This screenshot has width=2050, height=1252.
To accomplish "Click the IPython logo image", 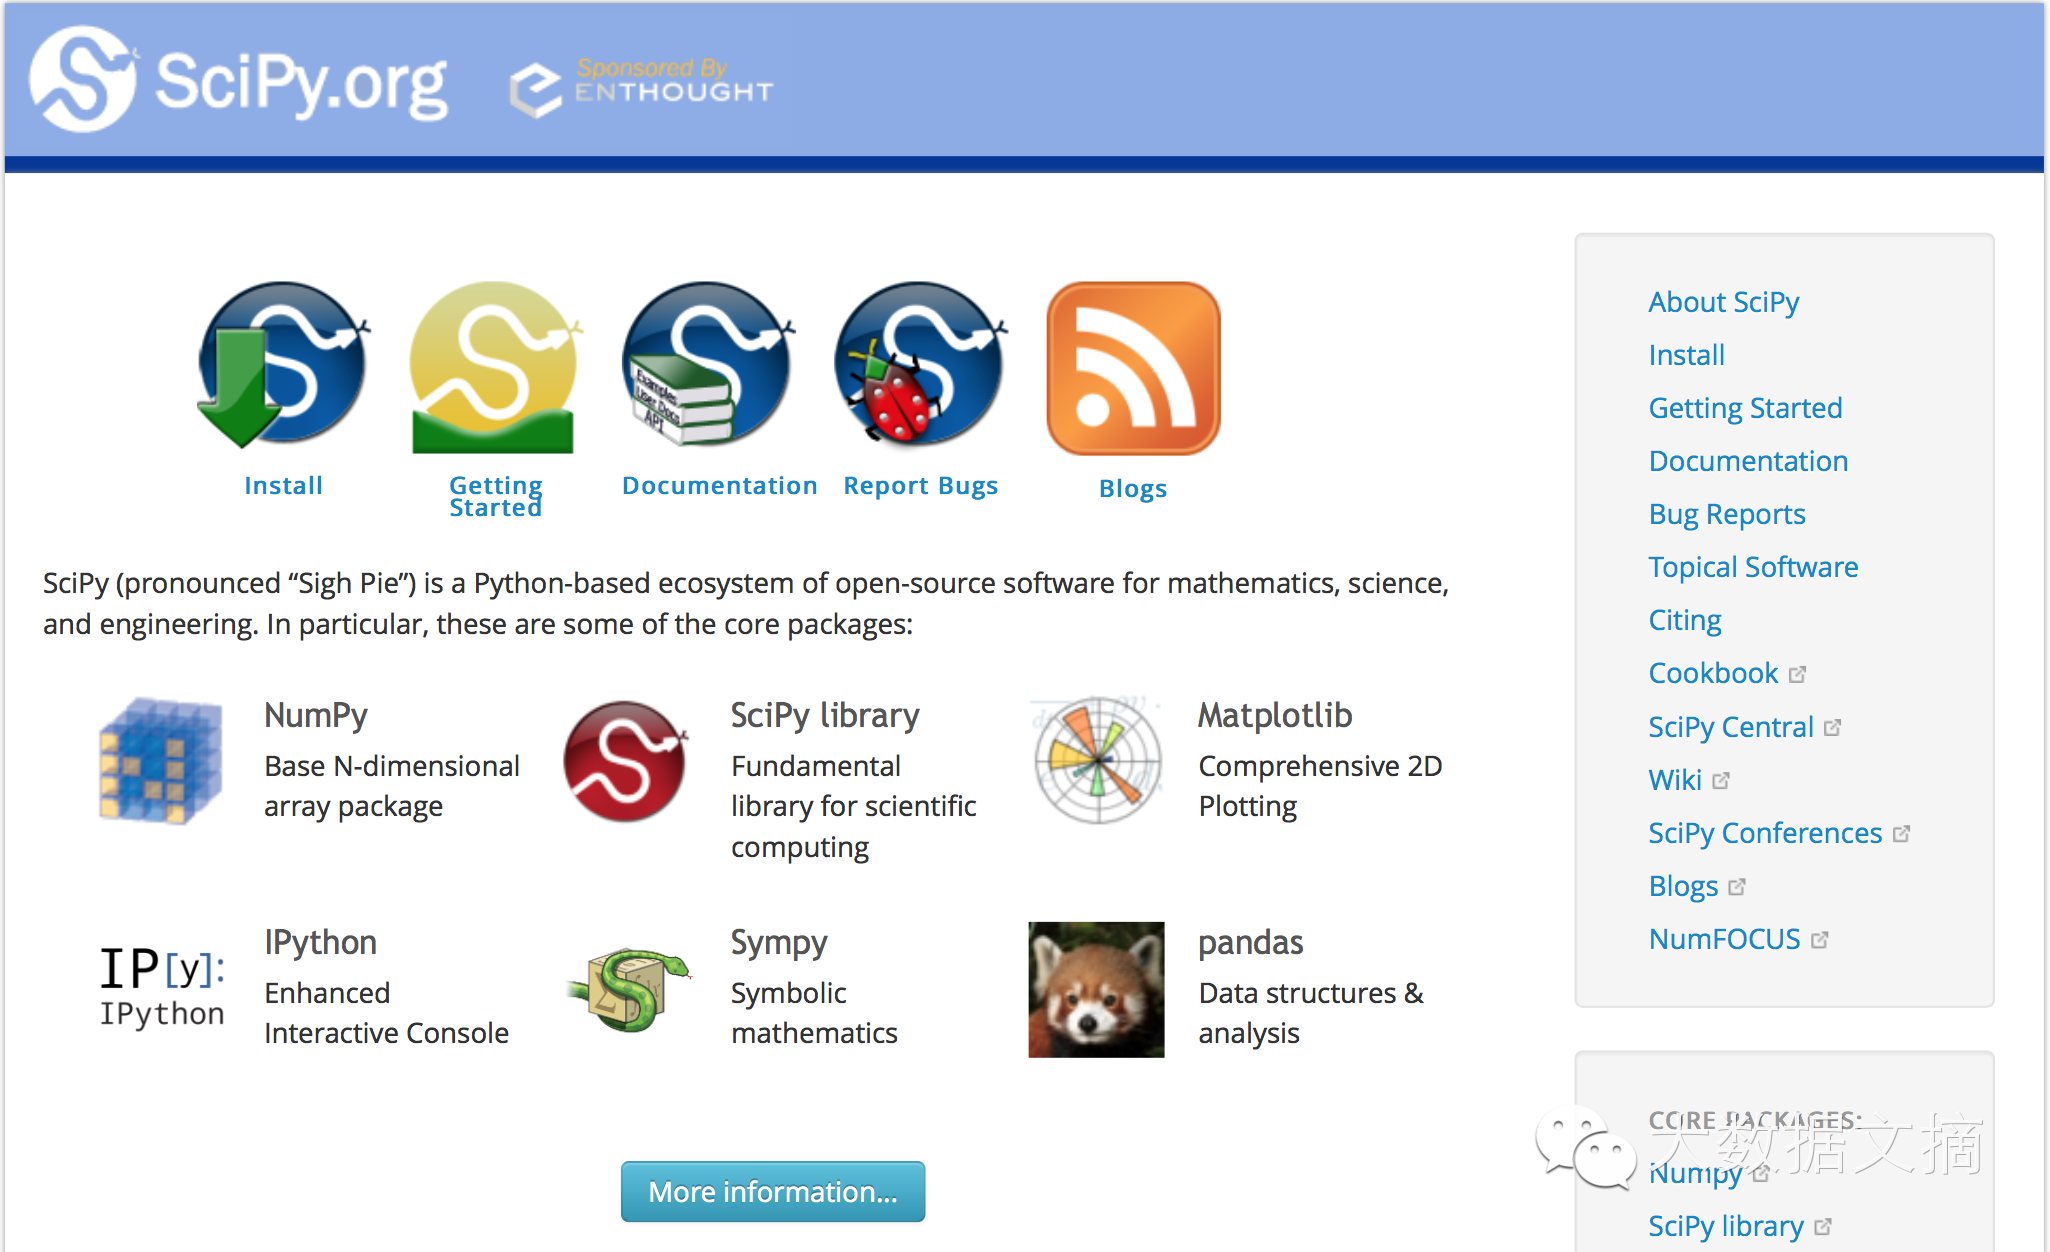I will (x=162, y=987).
